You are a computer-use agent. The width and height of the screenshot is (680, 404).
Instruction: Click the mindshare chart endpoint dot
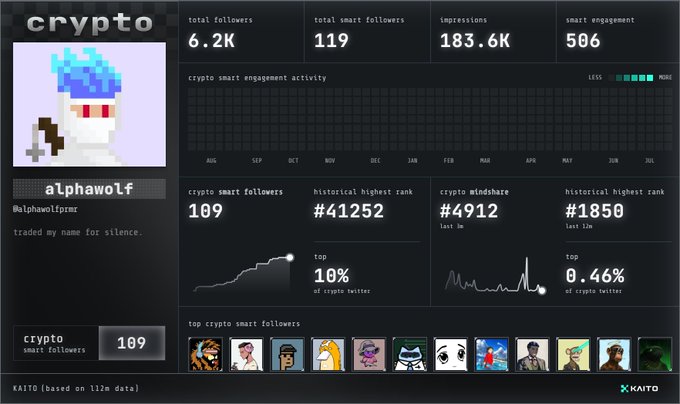coord(542,290)
